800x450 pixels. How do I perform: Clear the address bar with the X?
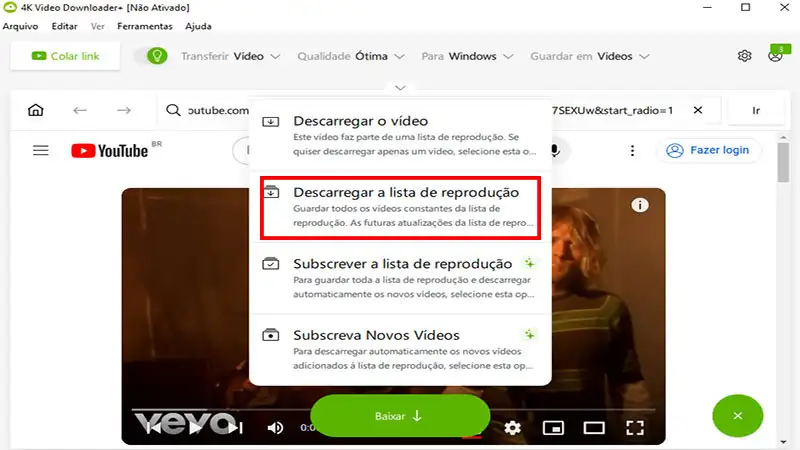(698, 110)
